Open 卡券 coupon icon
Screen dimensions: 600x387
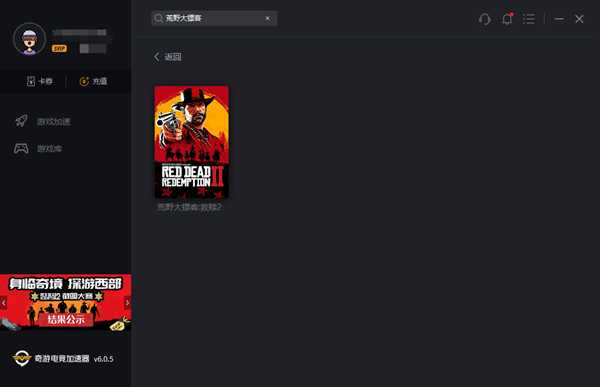pyautogui.click(x=31, y=81)
